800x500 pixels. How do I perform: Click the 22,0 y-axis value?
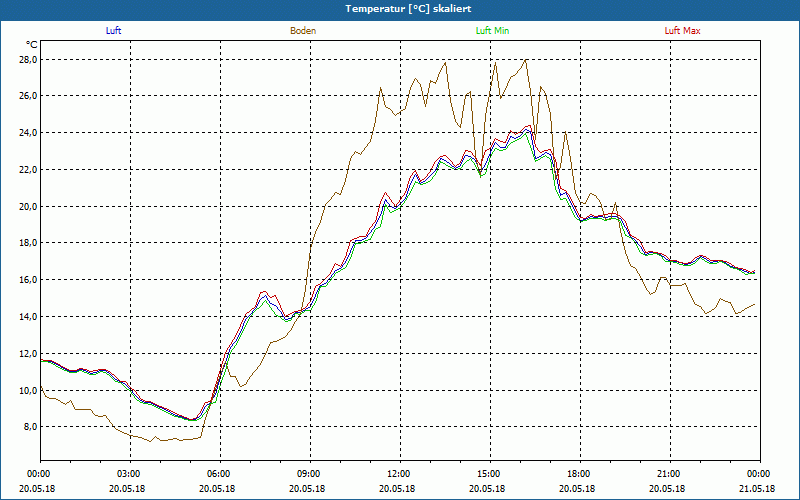(29, 169)
